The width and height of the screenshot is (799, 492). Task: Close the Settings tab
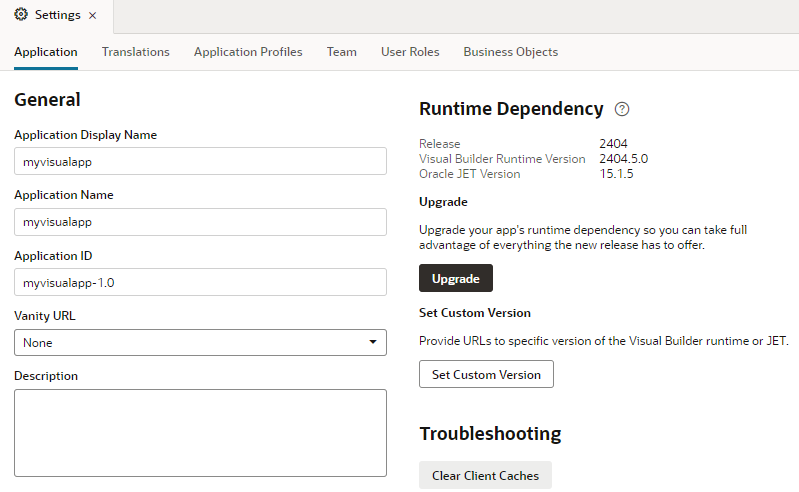click(x=93, y=16)
